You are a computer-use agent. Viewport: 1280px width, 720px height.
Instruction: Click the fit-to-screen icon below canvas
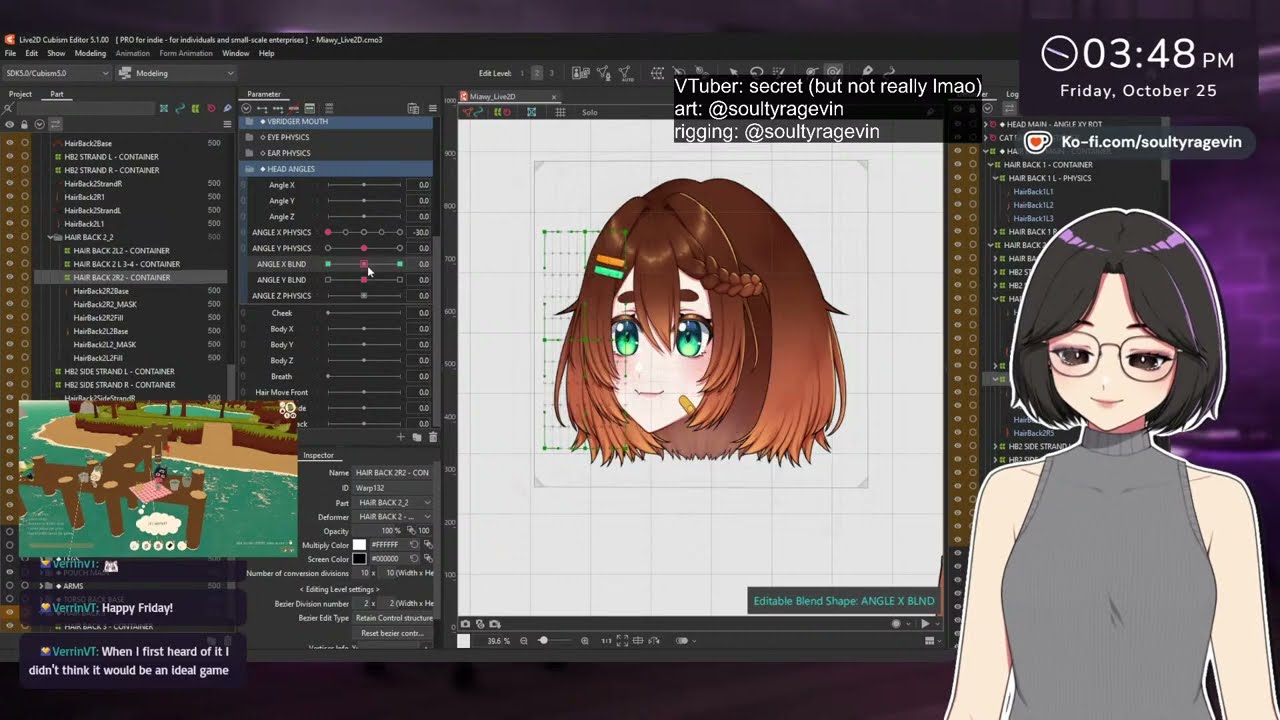click(x=622, y=641)
